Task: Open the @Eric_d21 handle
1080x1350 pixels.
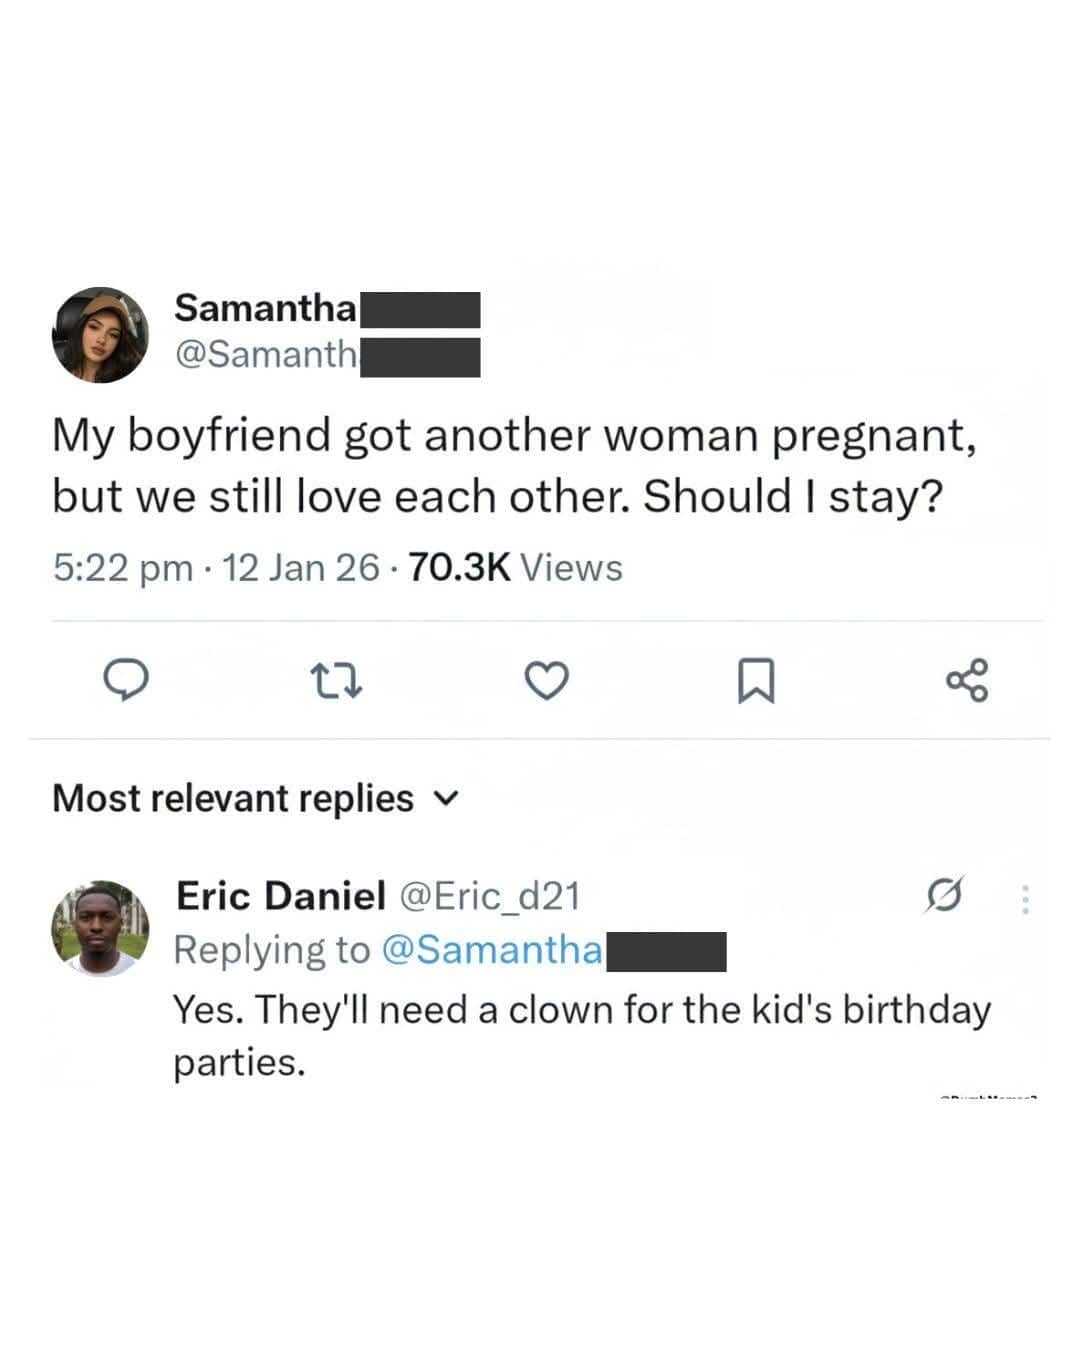Action: click(490, 895)
